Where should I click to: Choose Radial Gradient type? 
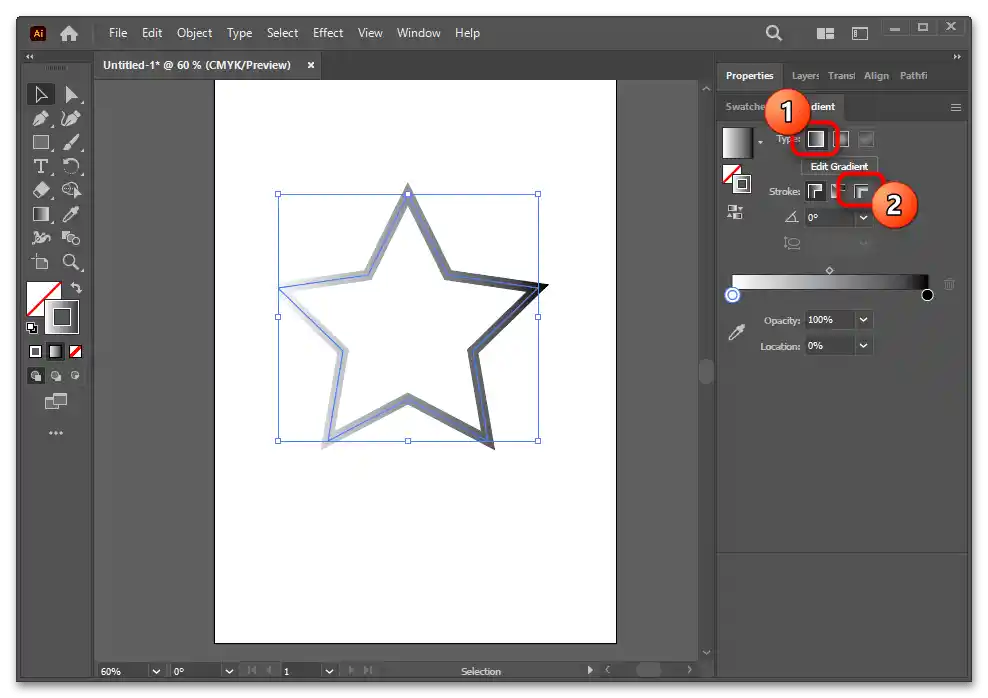click(x=842, y=139)
